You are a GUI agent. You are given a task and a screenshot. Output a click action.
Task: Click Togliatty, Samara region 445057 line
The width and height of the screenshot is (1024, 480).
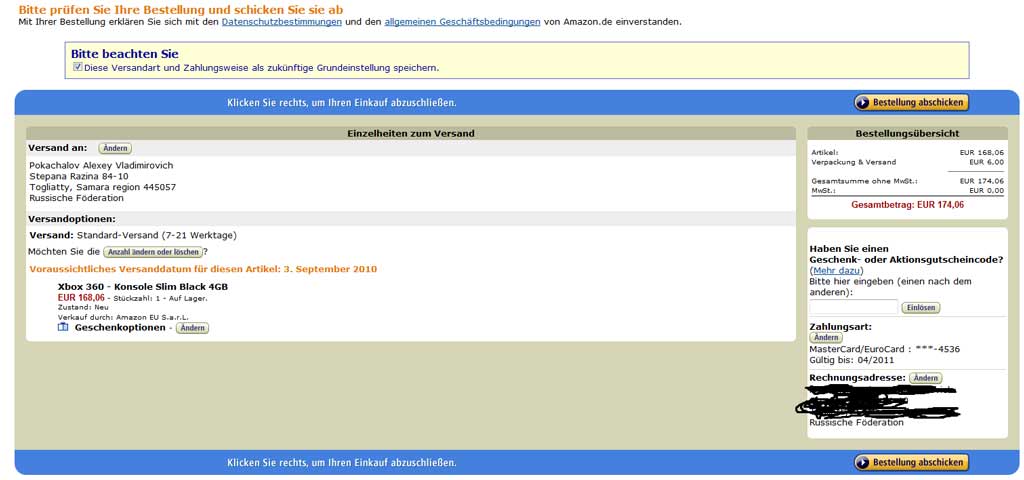pyautogui.click(x=103, y=187)
